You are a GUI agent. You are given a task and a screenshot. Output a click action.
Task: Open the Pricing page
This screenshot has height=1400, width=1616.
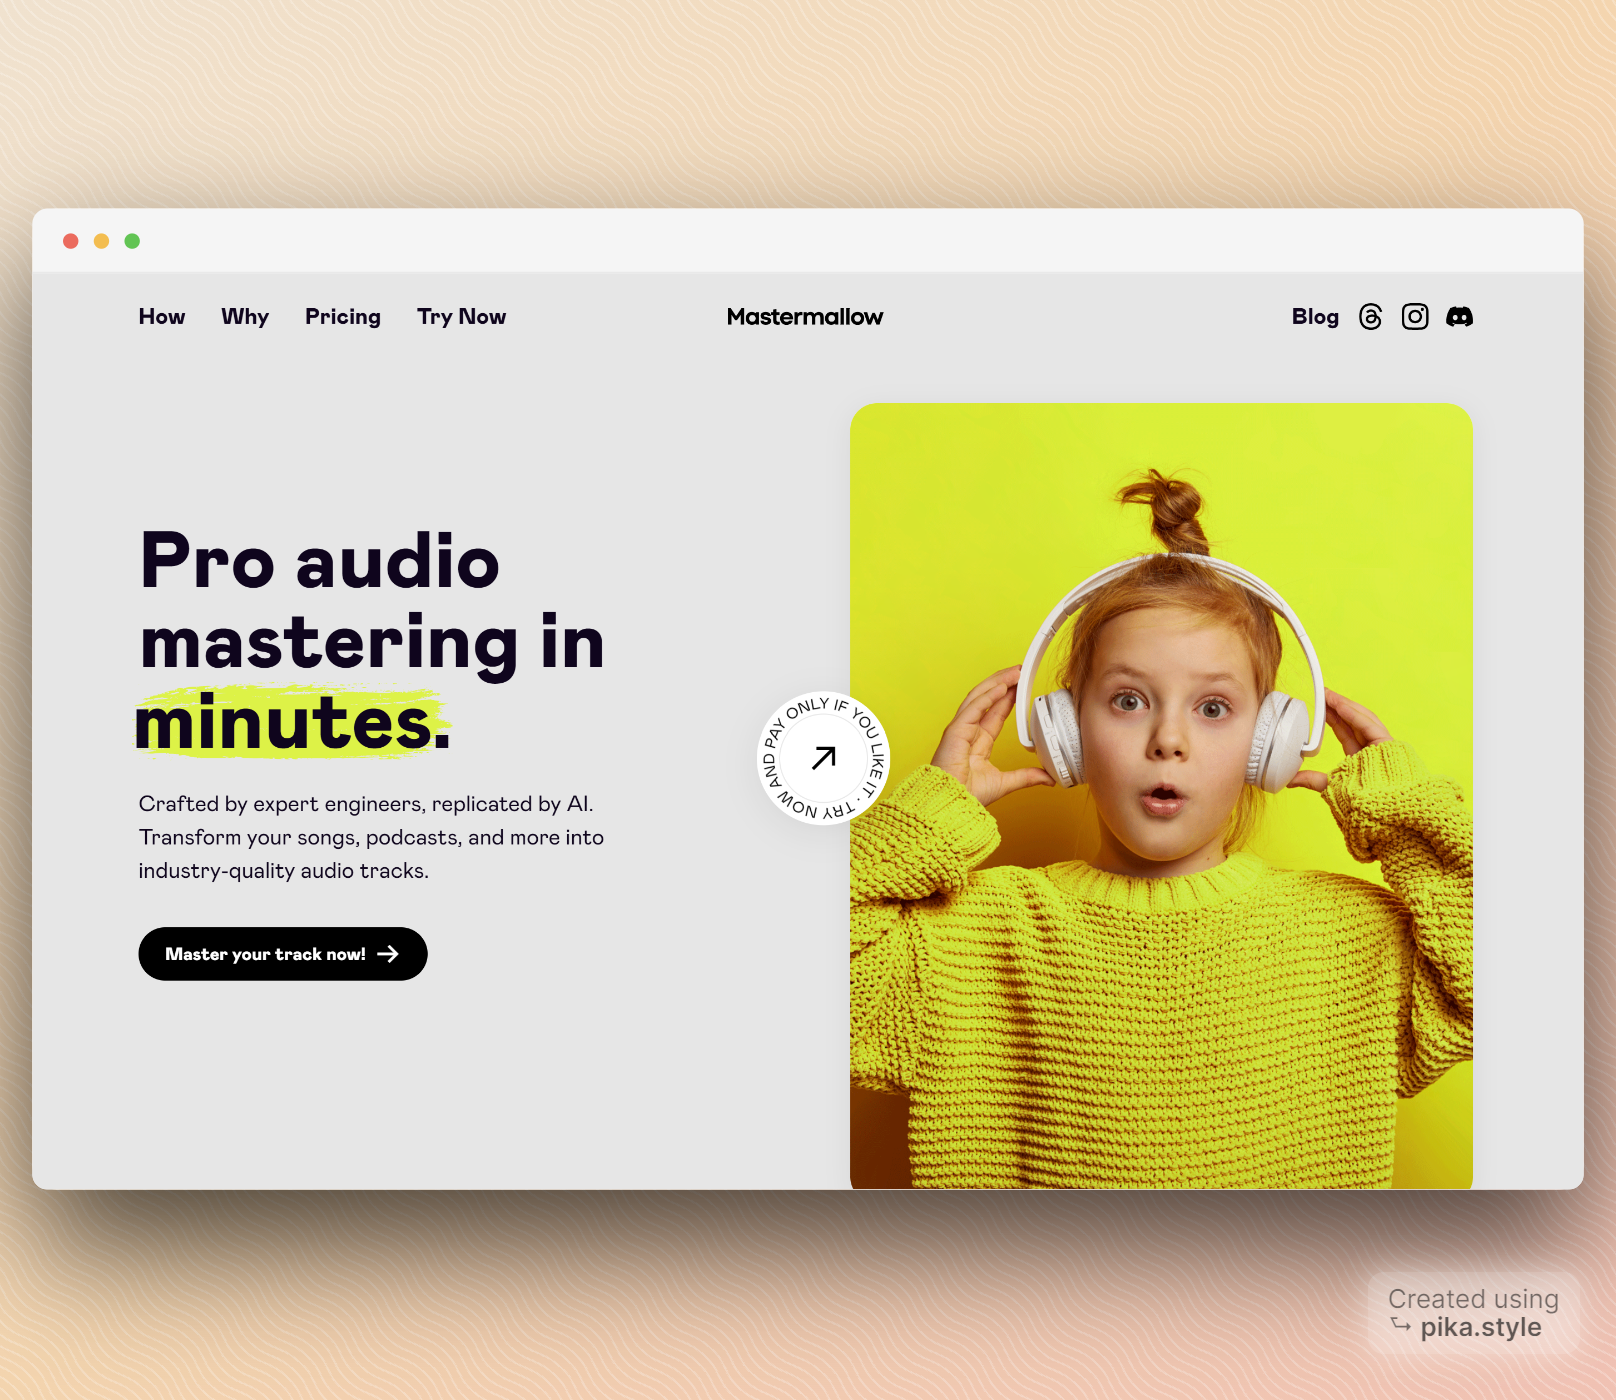pyautogui.click(x=343, y=317)
